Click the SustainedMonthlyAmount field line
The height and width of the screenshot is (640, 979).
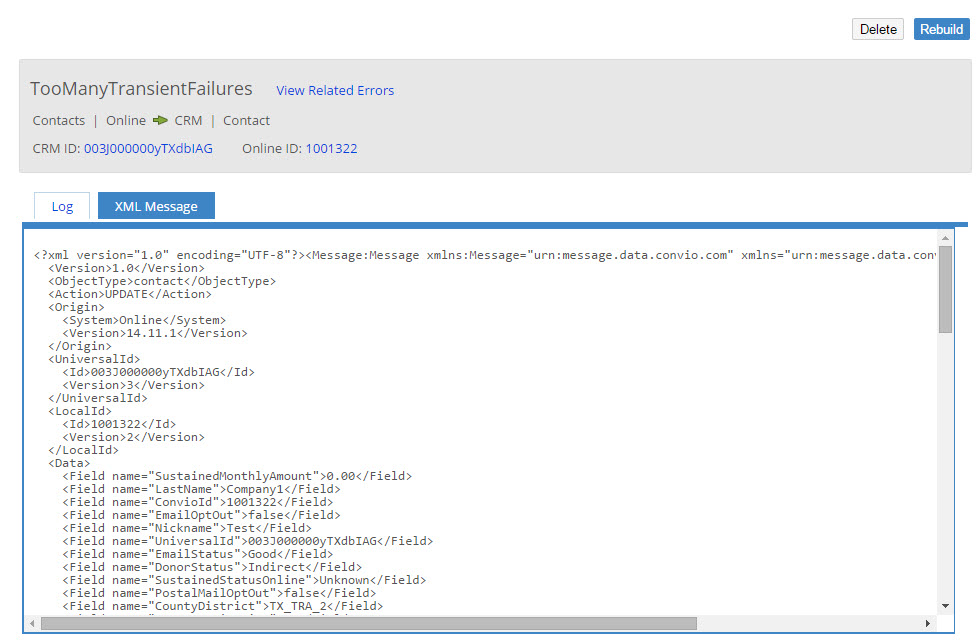tap(237, 476)
